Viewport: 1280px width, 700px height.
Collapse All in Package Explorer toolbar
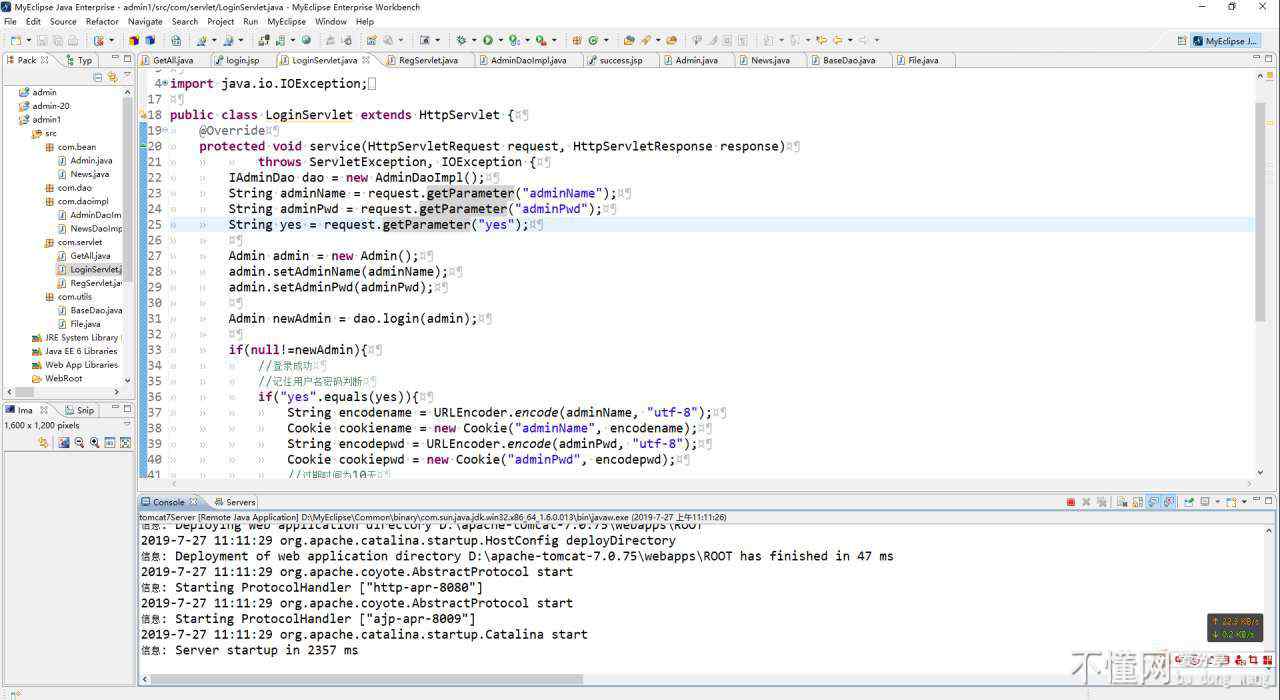97,77
